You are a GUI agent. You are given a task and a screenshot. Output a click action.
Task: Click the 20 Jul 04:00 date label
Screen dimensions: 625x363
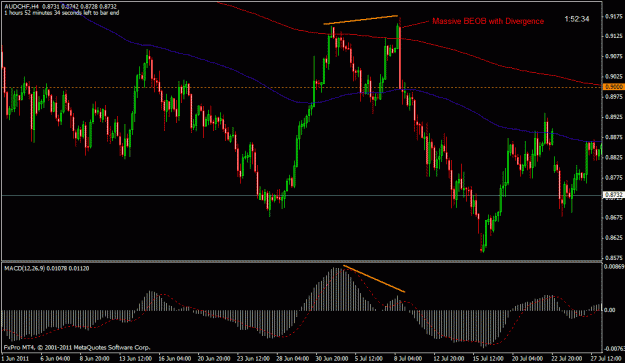click(x=528, y=358)
